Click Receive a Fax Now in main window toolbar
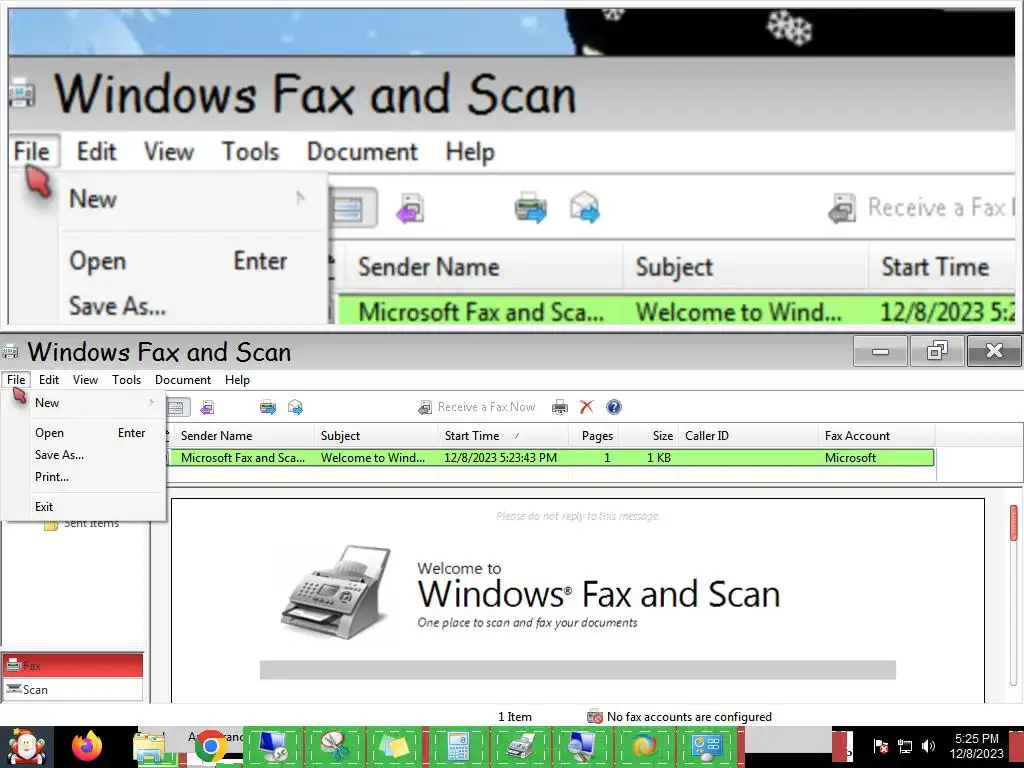This screenshot has width=1024, height=768. 477,408
